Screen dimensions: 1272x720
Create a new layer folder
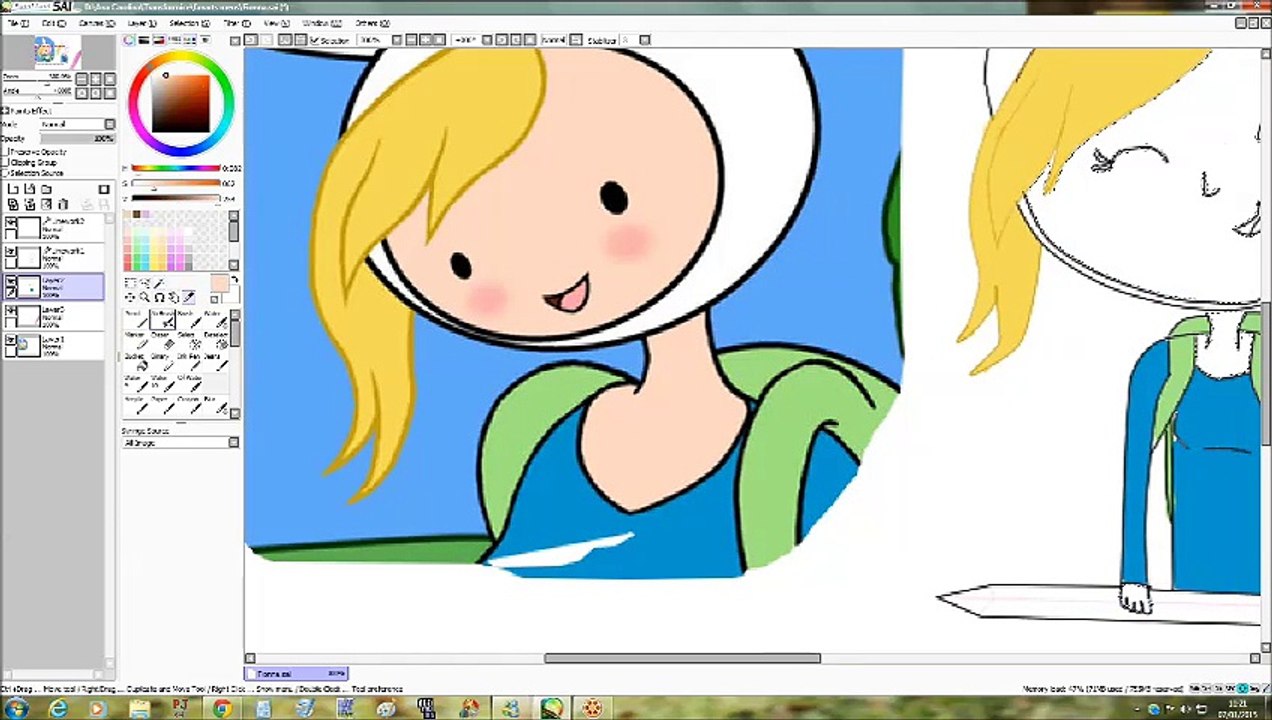[45, 189]
